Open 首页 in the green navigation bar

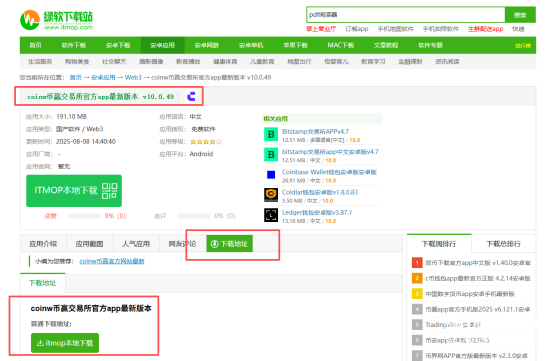click(35, 45)
